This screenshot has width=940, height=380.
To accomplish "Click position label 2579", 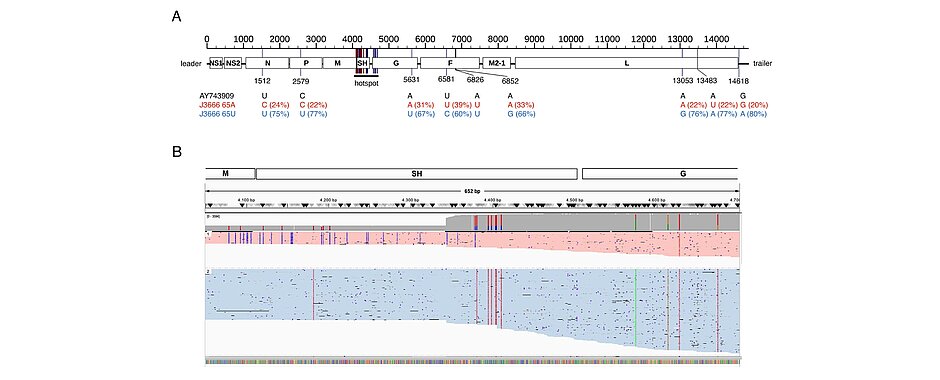I will (x=301, y=80).
